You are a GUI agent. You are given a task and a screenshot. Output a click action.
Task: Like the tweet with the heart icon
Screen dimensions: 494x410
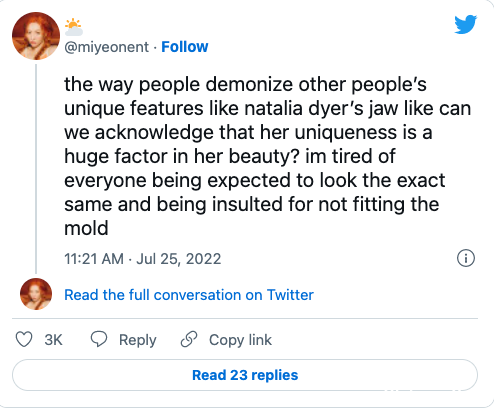click(24, 339)
